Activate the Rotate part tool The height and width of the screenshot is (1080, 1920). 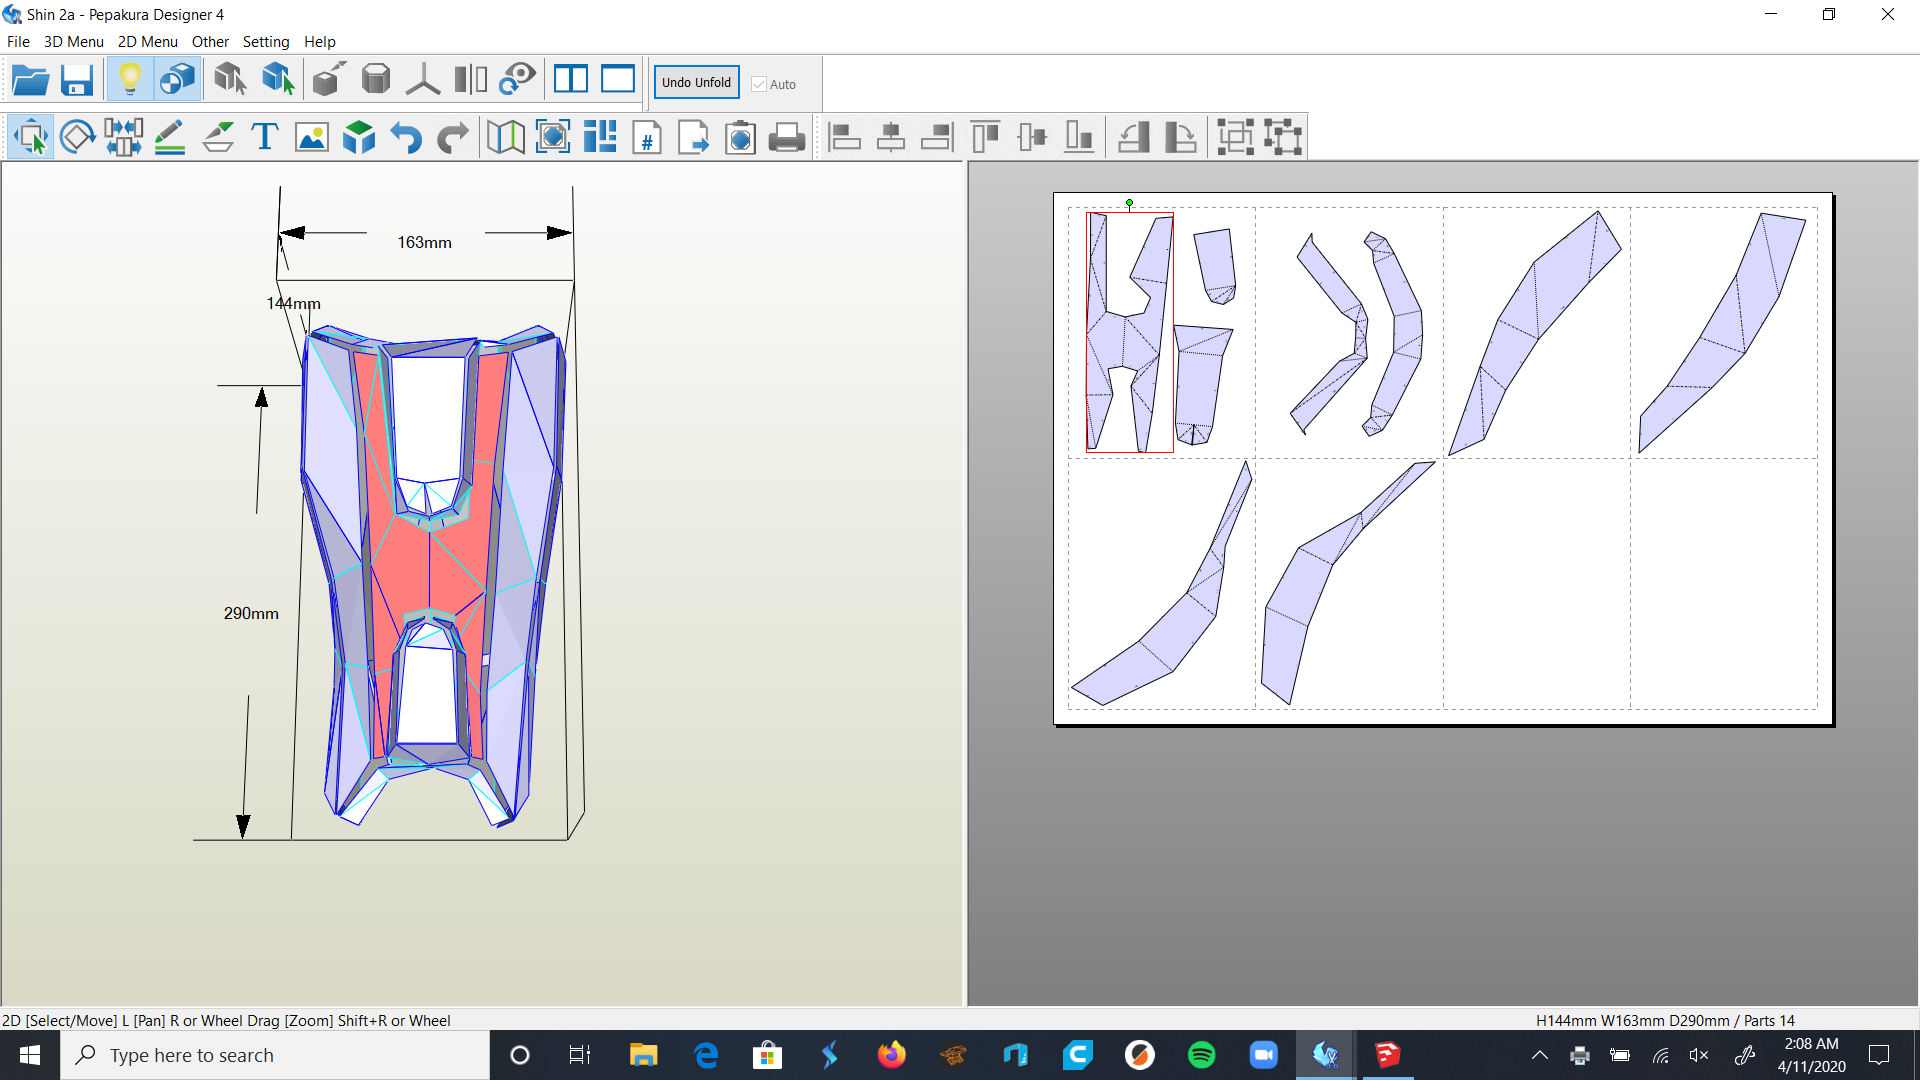(77, 137)
